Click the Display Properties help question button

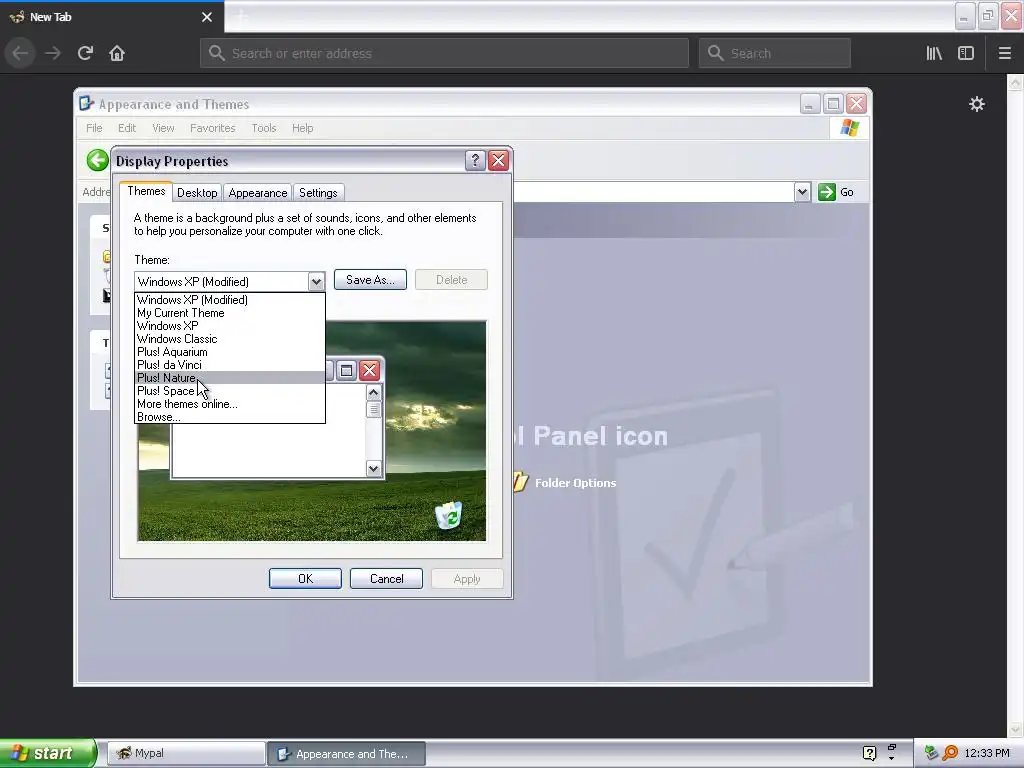coord(475,160)
